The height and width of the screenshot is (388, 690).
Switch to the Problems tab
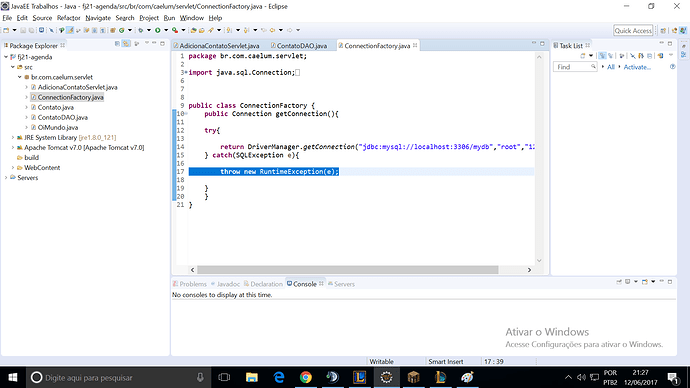click(x=190, y=284)
